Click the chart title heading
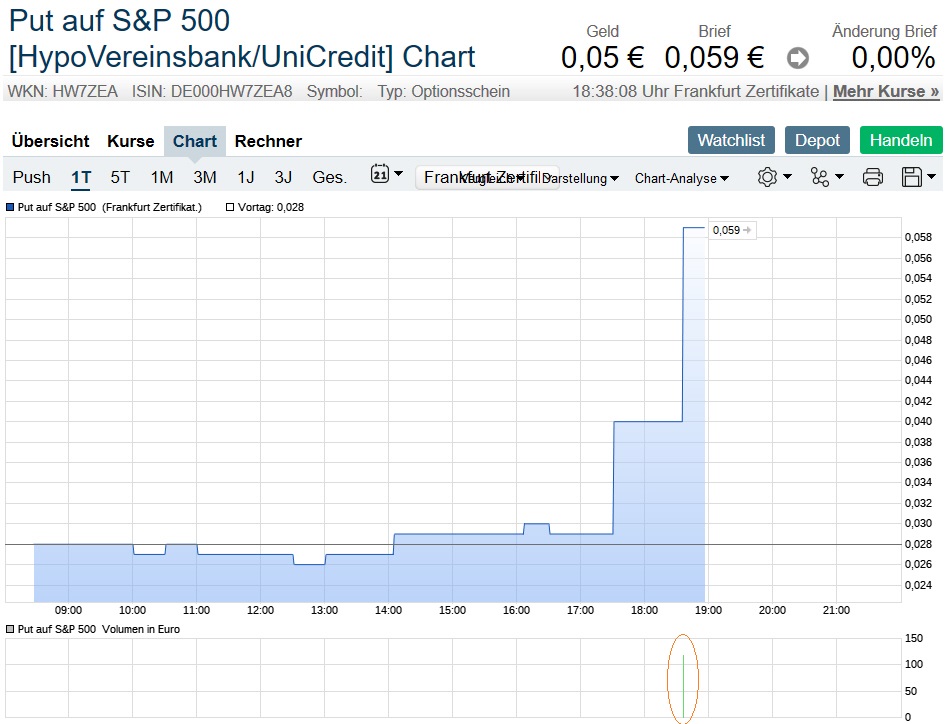The width and height of the screenshot is (951, 724). 242,39
